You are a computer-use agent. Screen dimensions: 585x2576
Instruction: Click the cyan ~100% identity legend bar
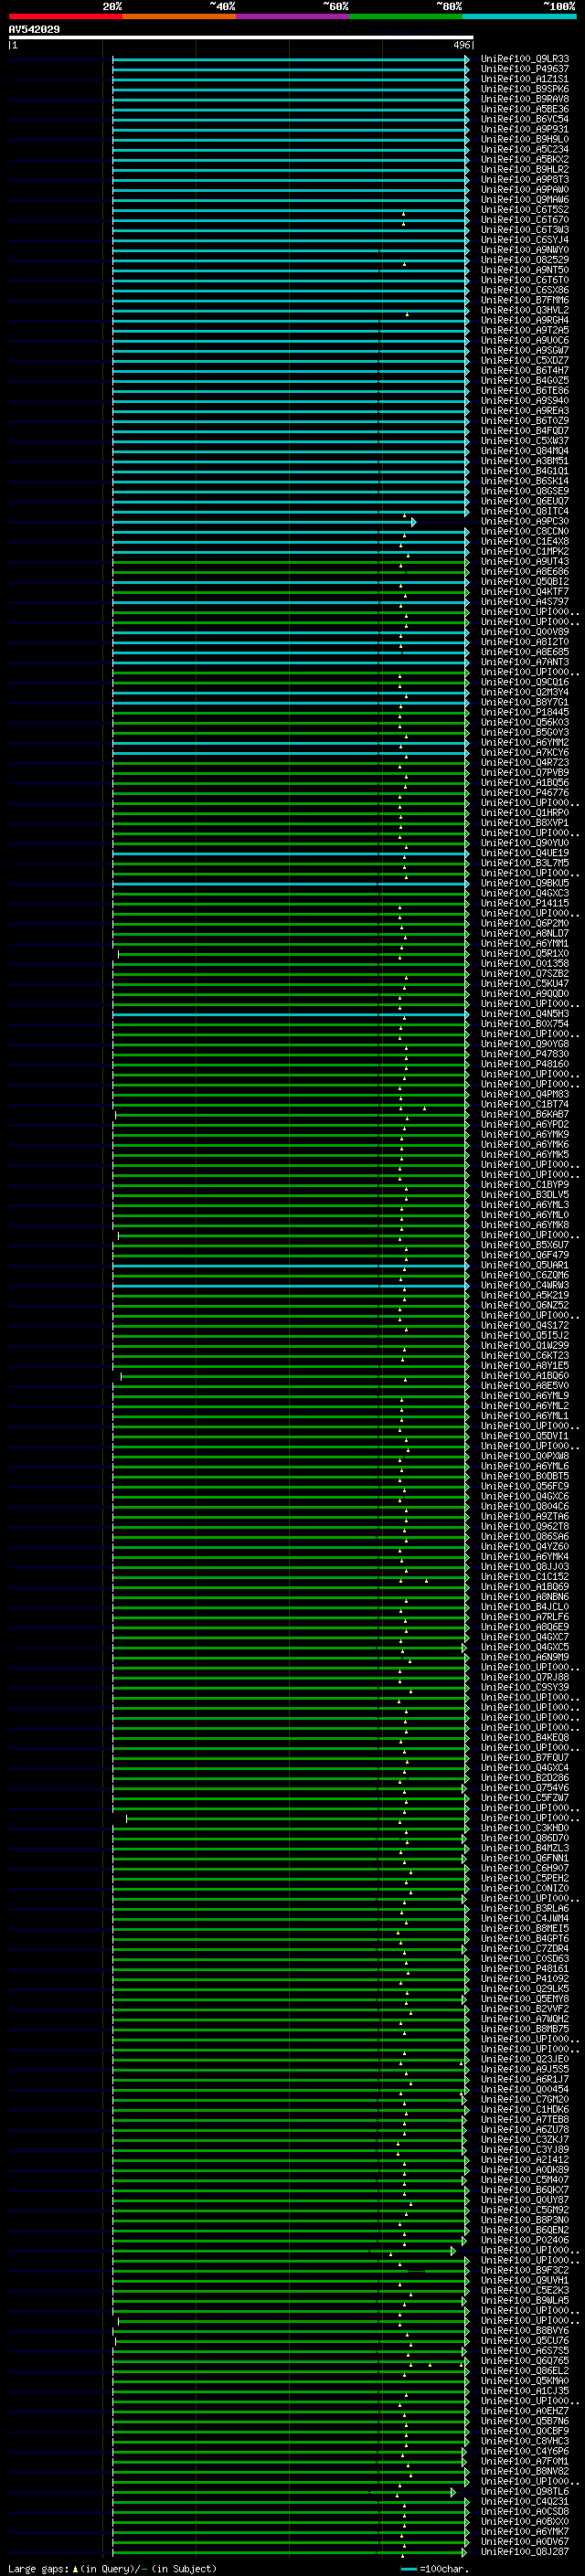point(519,16)
